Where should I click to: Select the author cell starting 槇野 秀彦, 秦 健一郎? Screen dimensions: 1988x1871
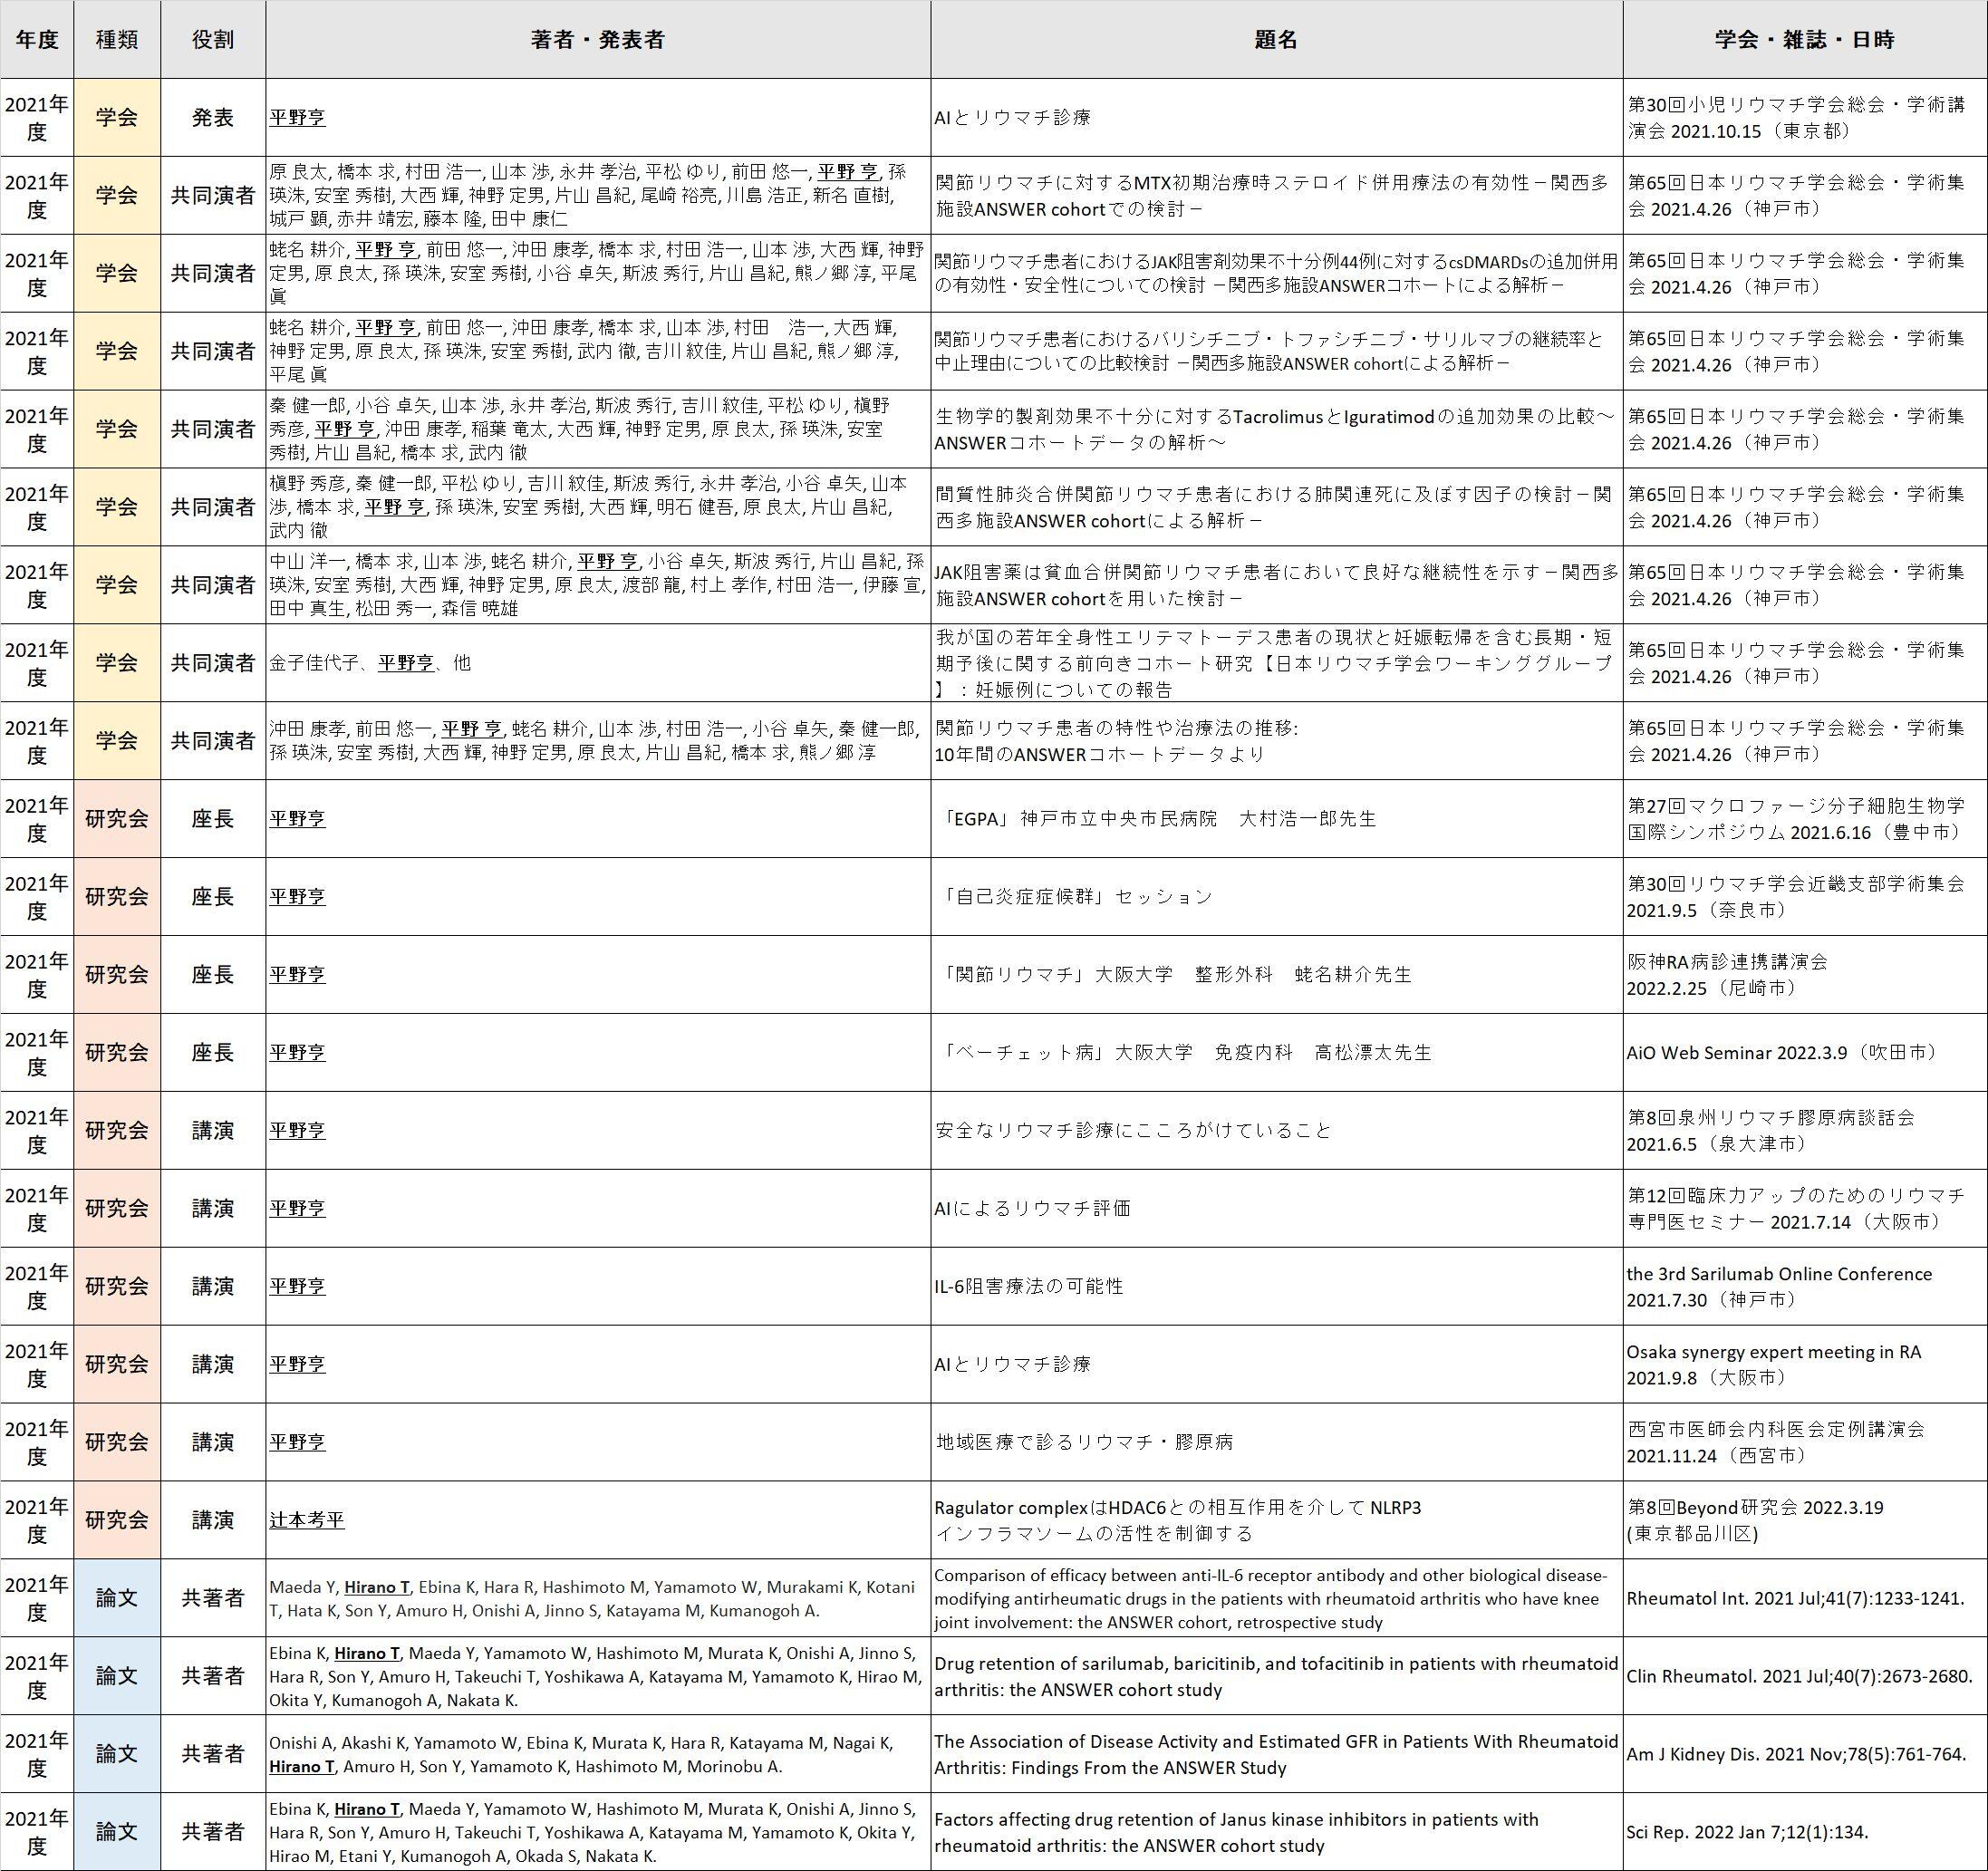(598, 507)
